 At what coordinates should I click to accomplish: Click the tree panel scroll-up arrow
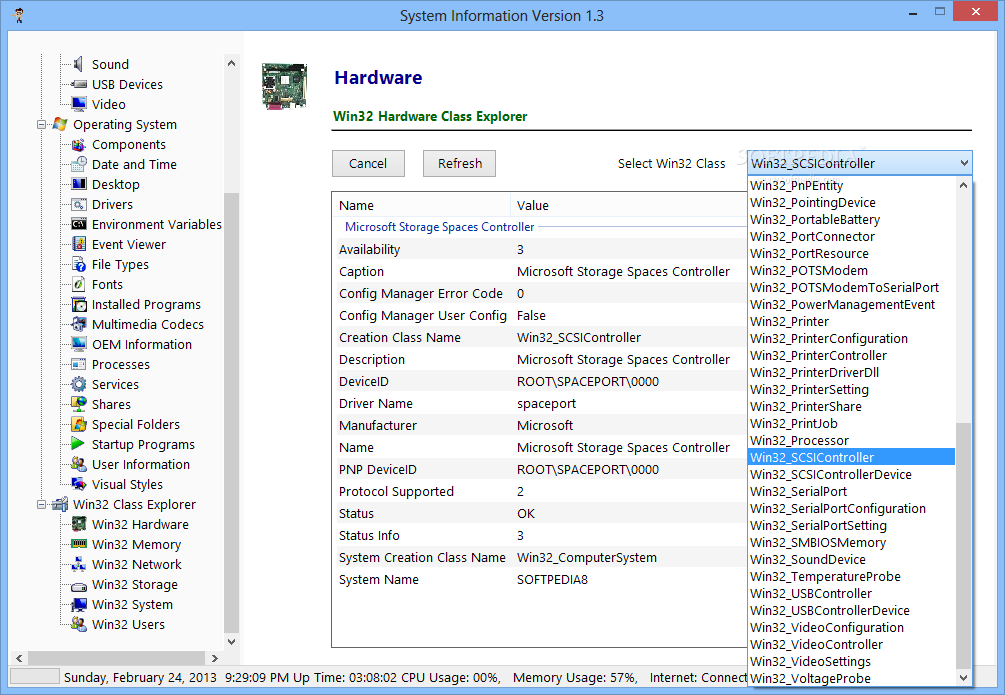click(231, 63)
